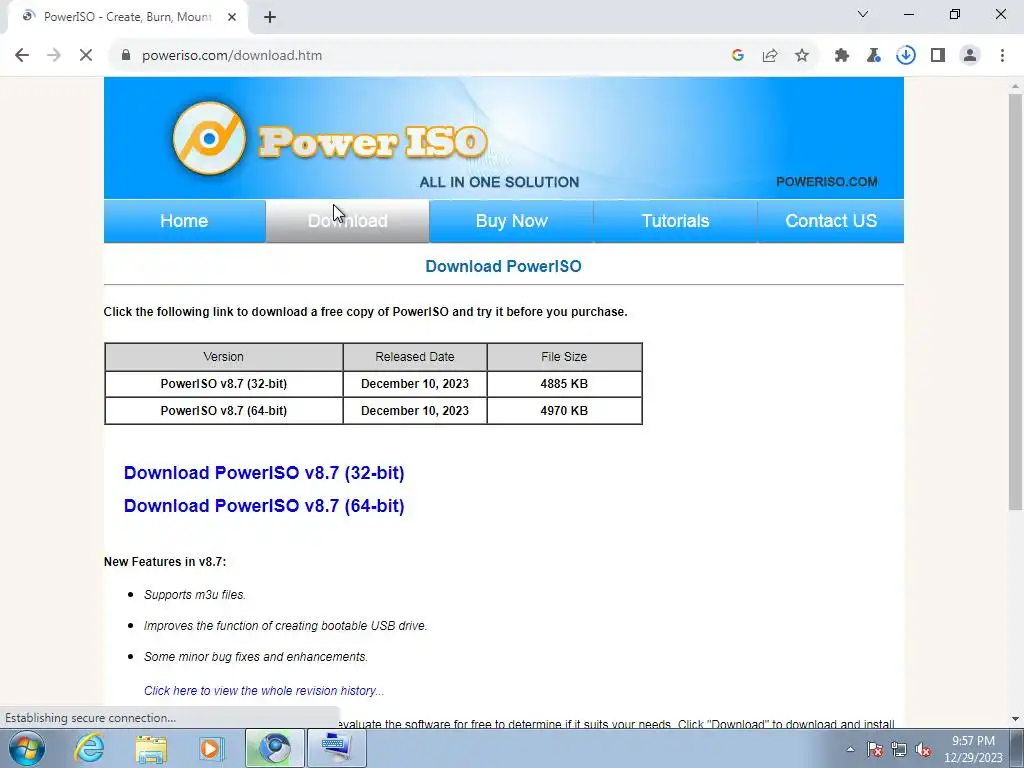Open the Chrome profile avatar

970,56
